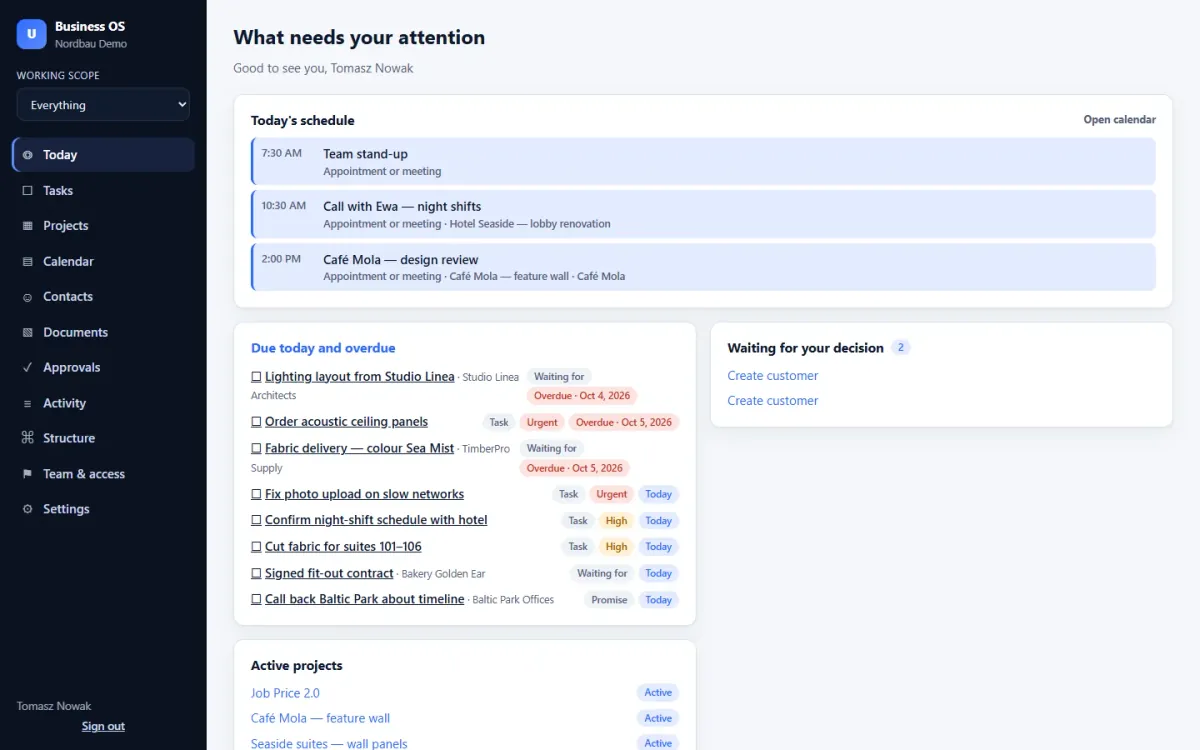This screenshot has height=750, width=1200.
Task: Click the Active badge for Job Price 2.0
Action: [x=658, y=693]
